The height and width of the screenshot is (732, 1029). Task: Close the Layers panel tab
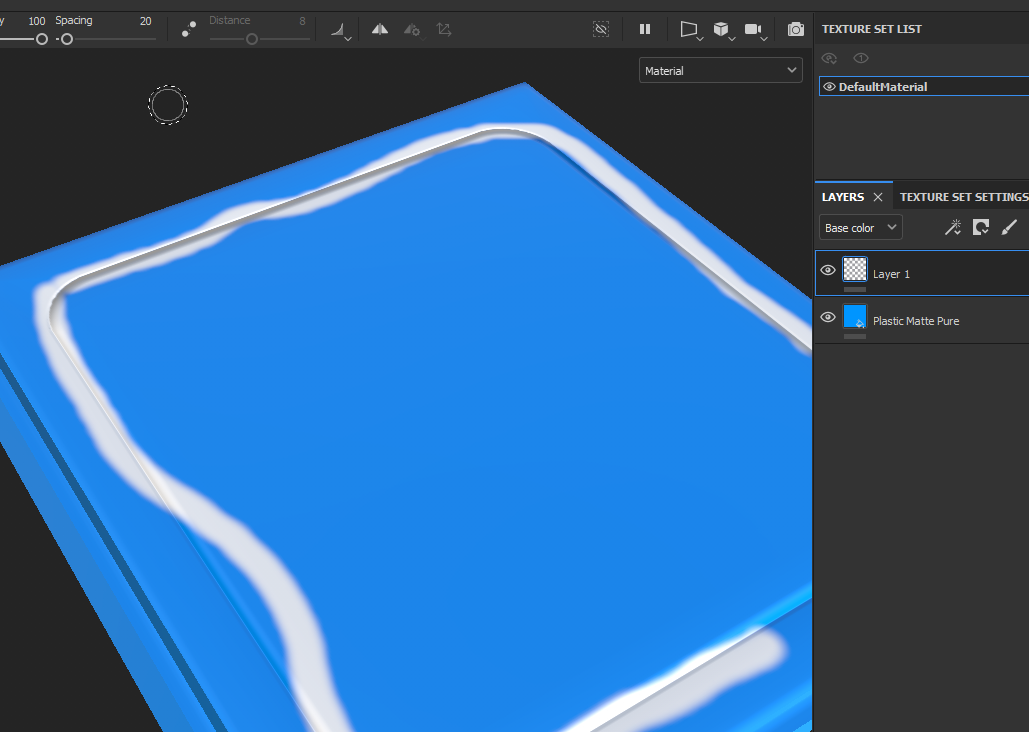(878, 197)
